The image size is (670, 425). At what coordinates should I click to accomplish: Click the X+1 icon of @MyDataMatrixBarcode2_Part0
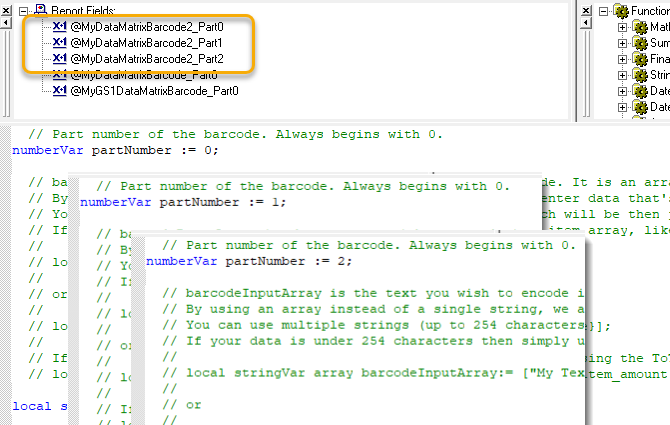tap(59, 27)
